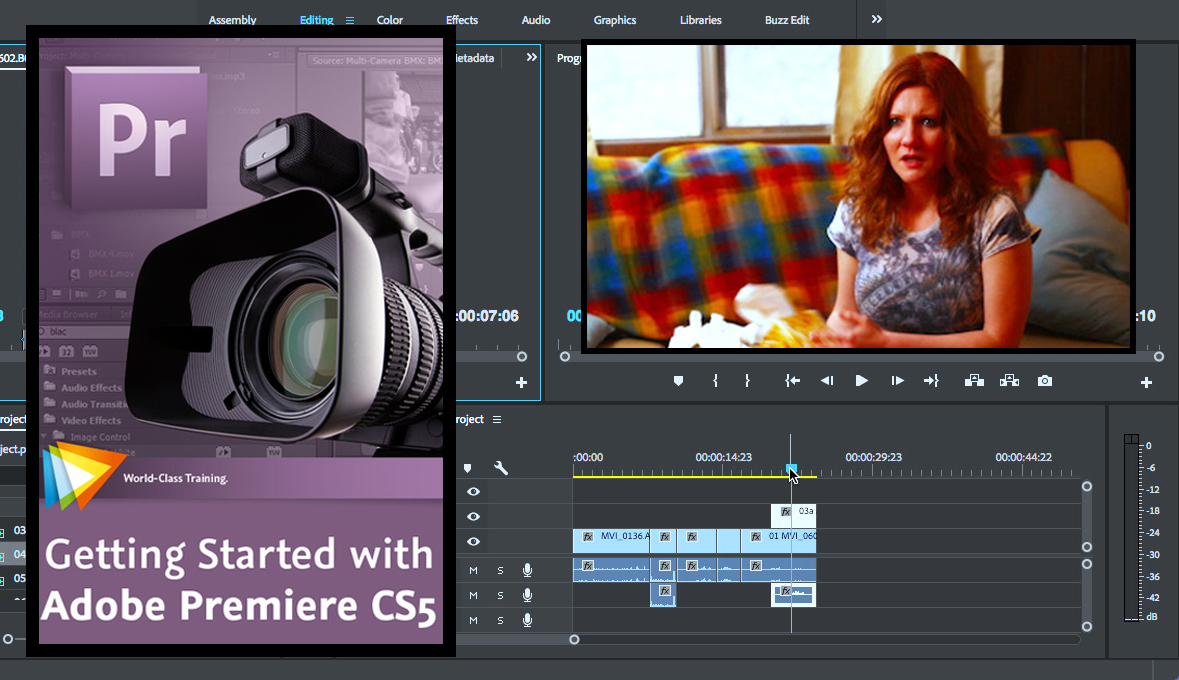
Task: Click the Source timecode 00:07:06
Action: [x=487, y=316]
